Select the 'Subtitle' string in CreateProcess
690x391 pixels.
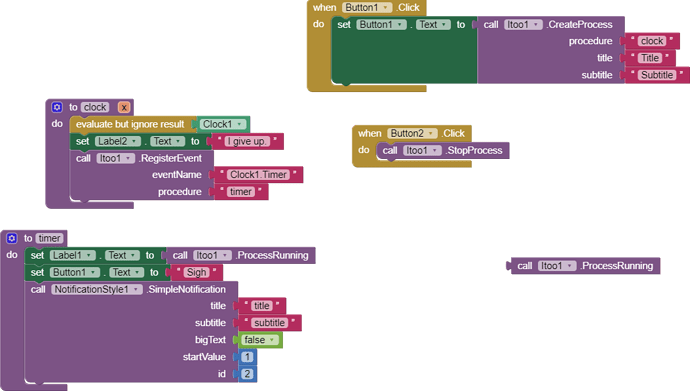(x=657, y=75)
